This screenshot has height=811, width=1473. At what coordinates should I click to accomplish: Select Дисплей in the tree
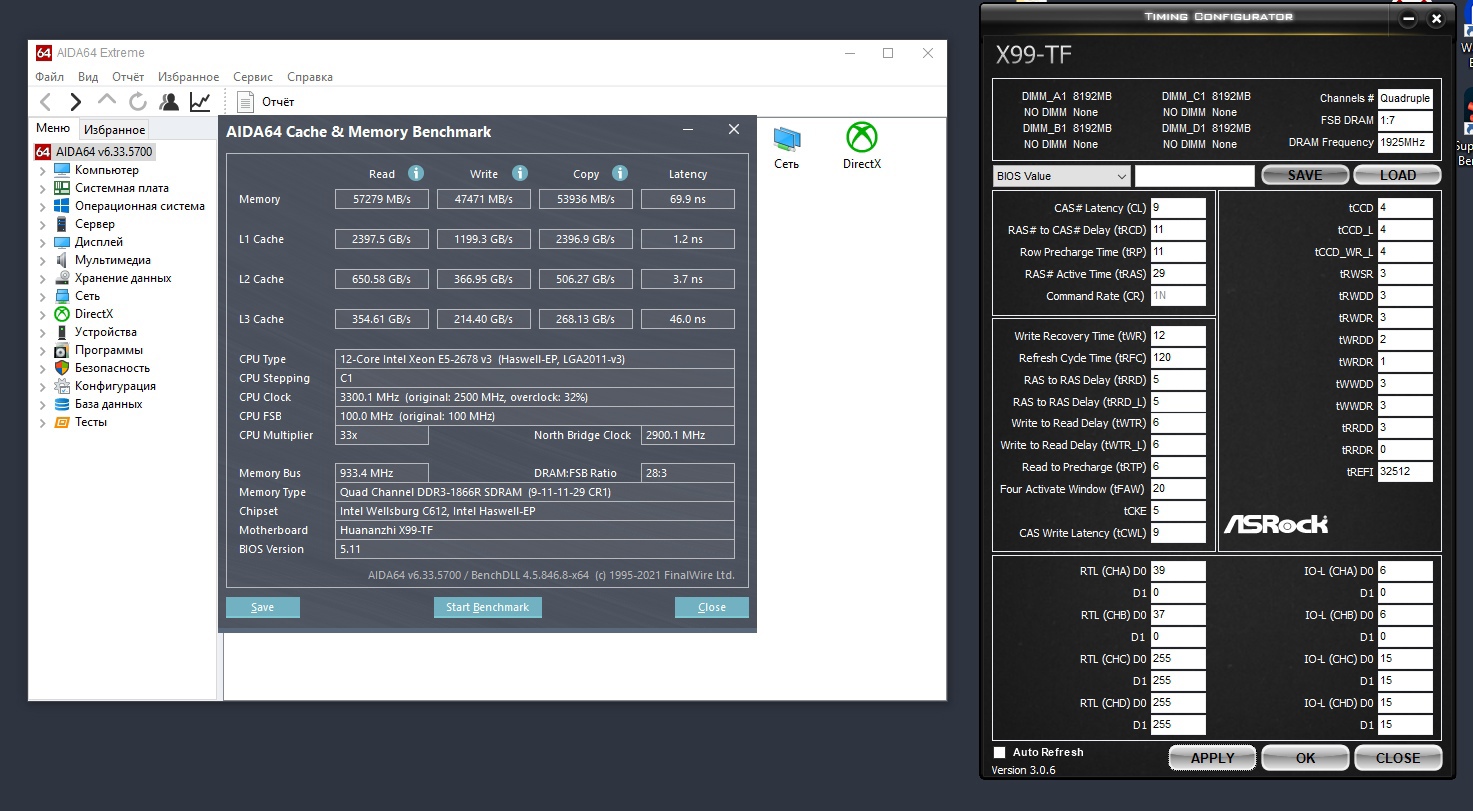pyautogui.click(x=98, y=242)
